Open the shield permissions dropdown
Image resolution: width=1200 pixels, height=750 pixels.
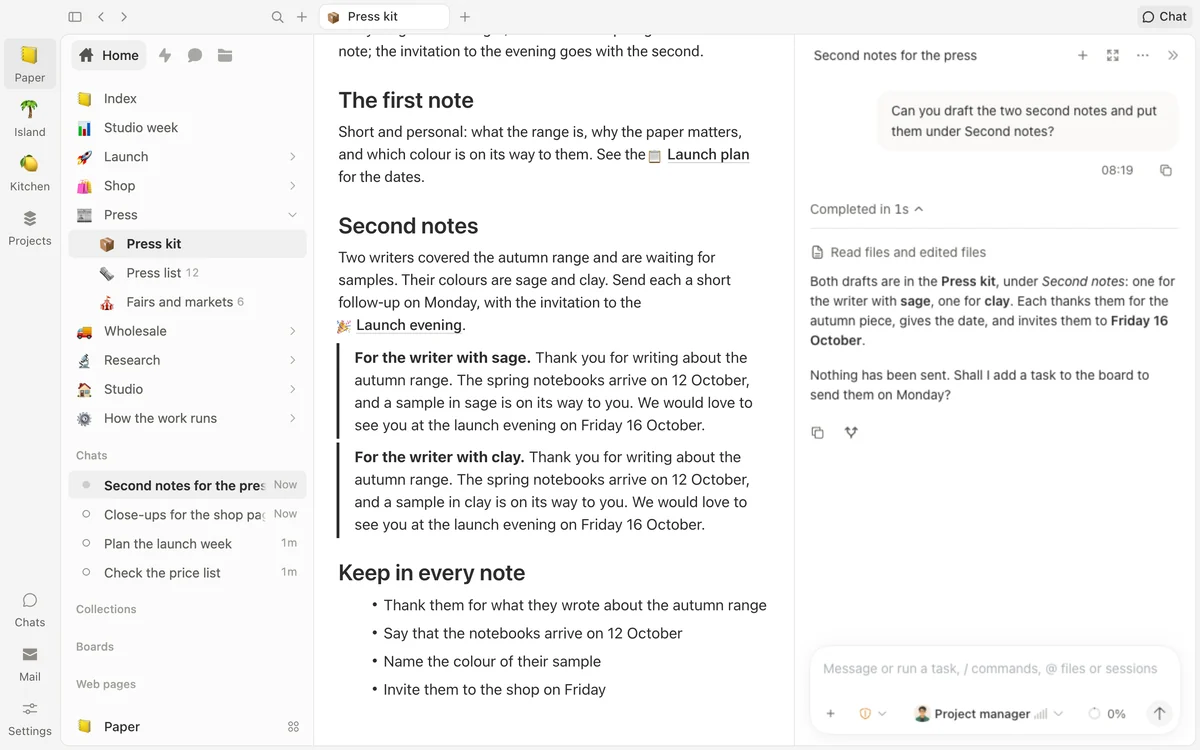click(x=872, y=714)
